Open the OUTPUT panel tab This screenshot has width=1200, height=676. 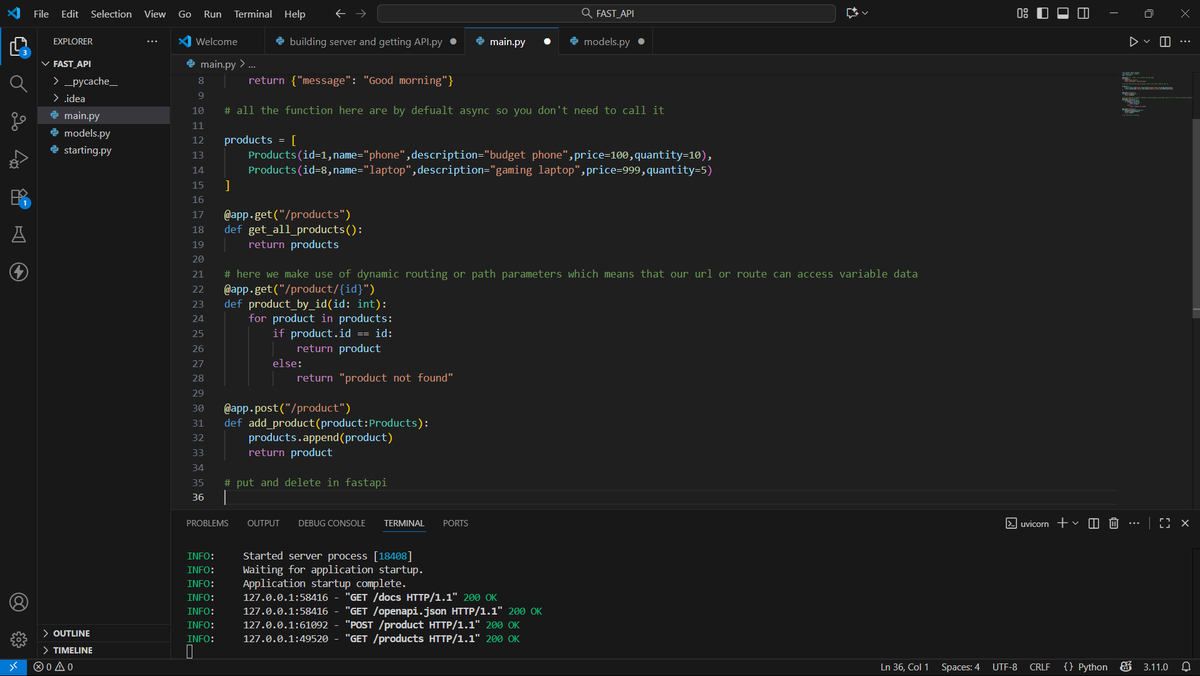click(x=263, y=523)
